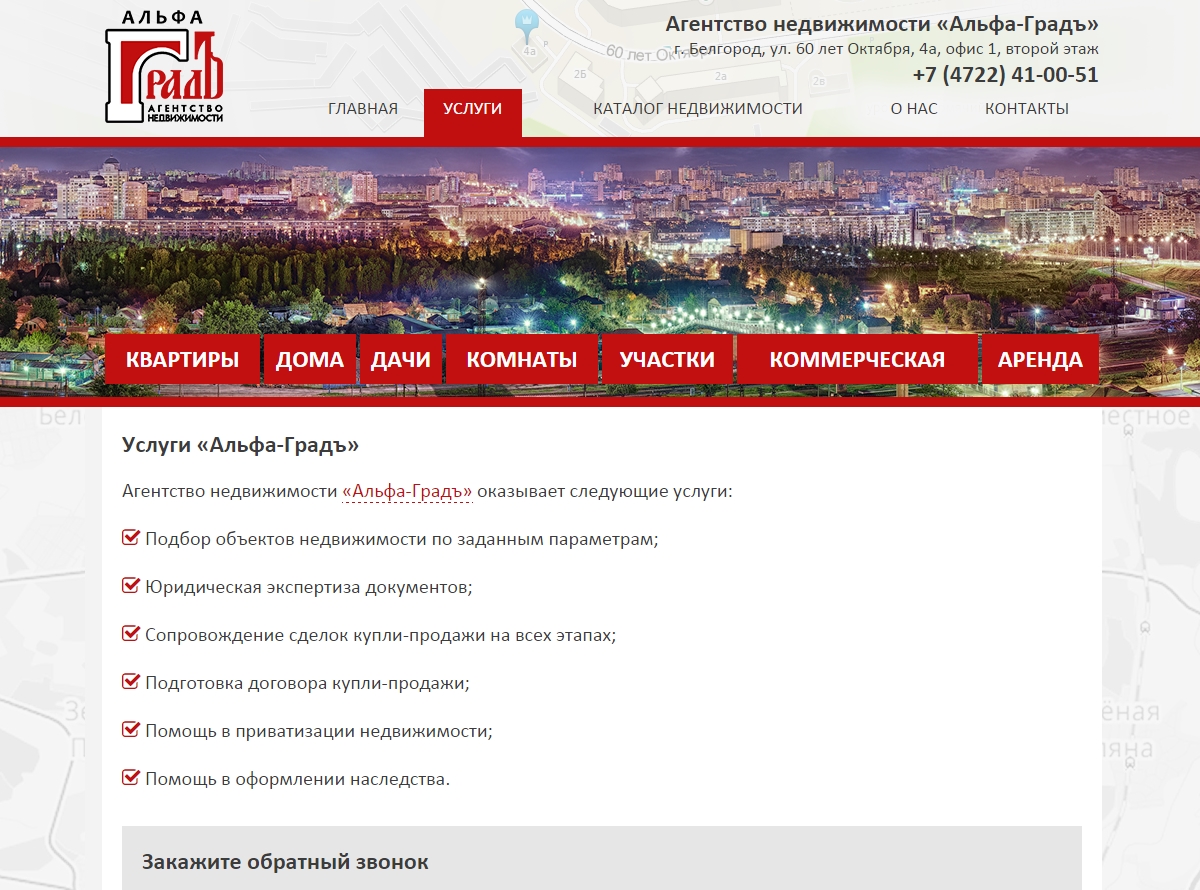Open the Аренда category
This screenshot has width=1200, height=890.
1040,360
